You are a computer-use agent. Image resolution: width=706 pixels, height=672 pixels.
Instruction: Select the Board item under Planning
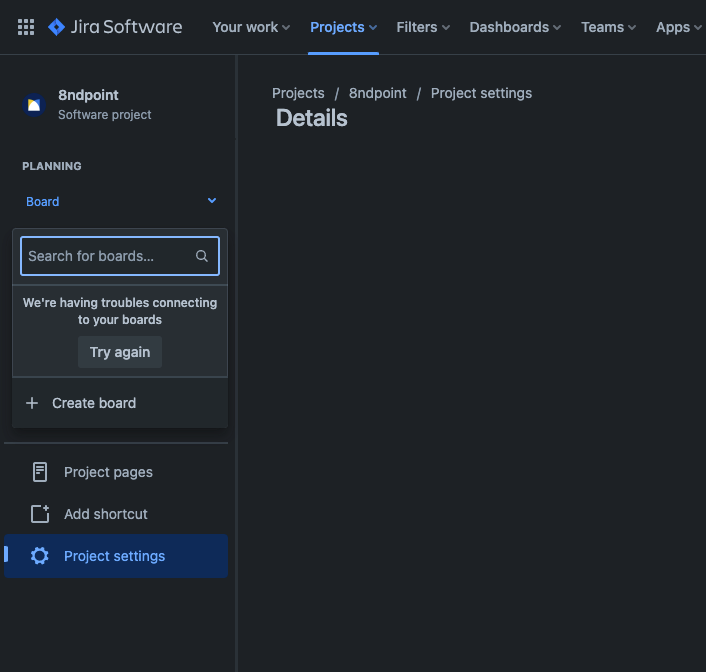point(43,201)
